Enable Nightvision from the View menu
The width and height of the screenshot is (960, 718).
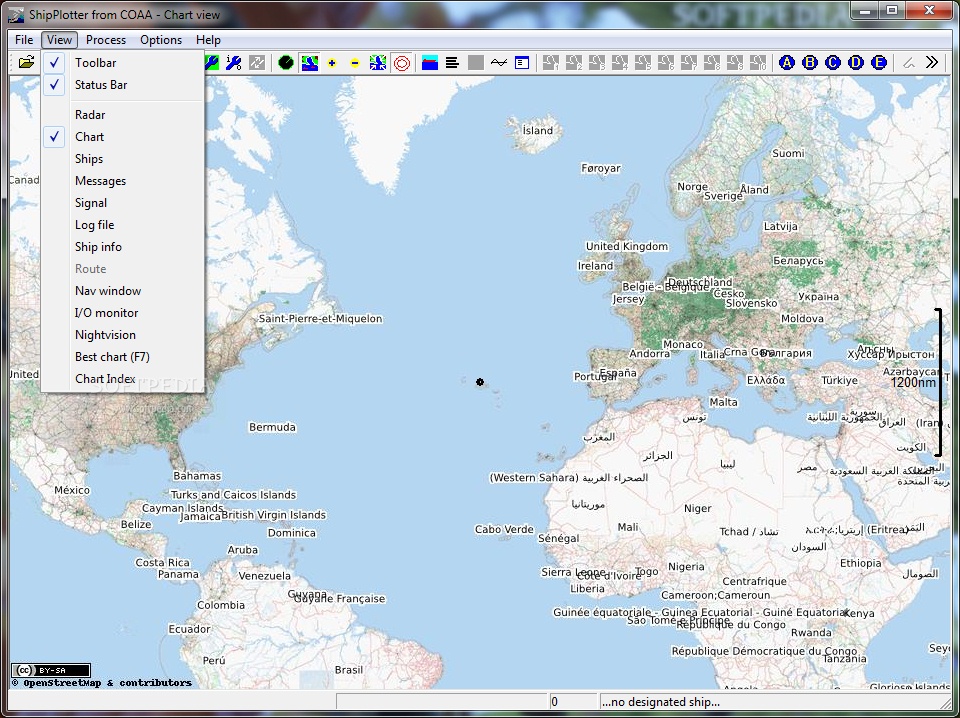tap(122, 335)
